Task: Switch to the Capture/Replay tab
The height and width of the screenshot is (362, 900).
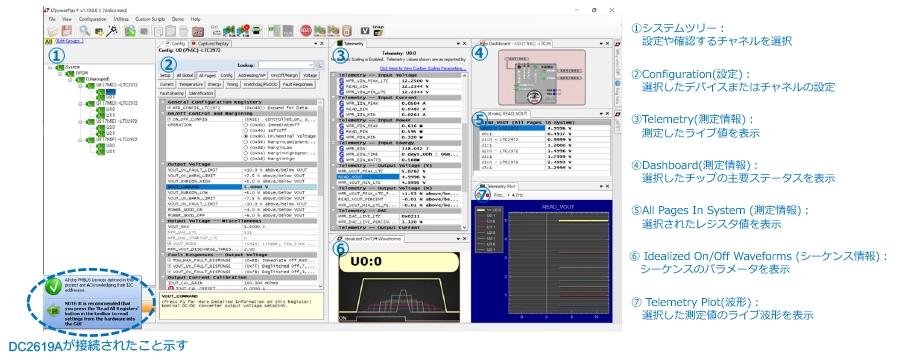Action: 210,44
